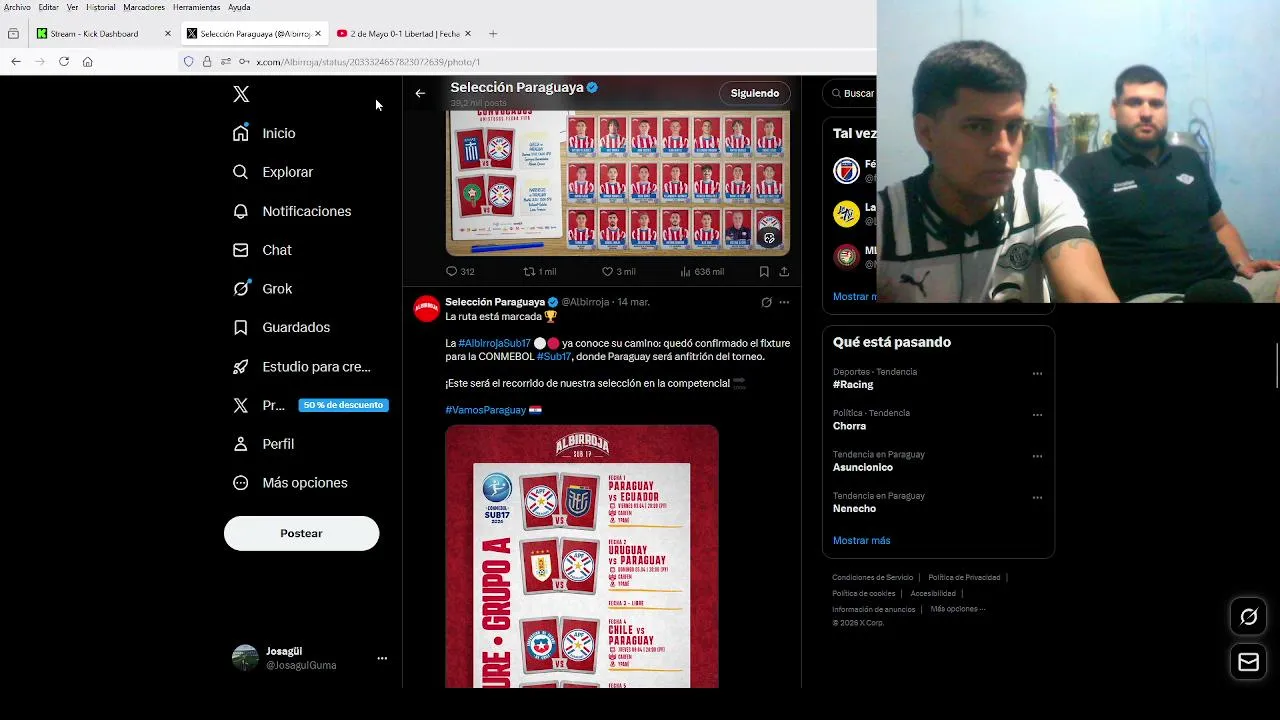Open the Asuncionico trend
This screenshot has width=1280, height=720.
pos(938,461)
